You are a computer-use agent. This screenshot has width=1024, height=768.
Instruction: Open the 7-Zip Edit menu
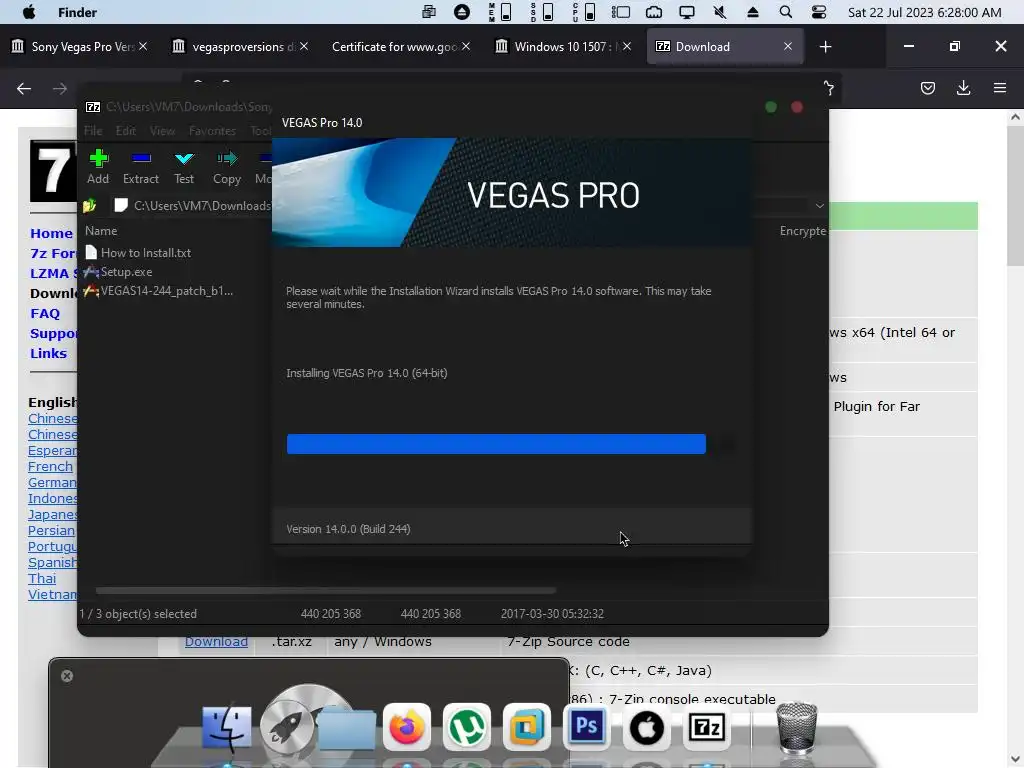(125, 131)
